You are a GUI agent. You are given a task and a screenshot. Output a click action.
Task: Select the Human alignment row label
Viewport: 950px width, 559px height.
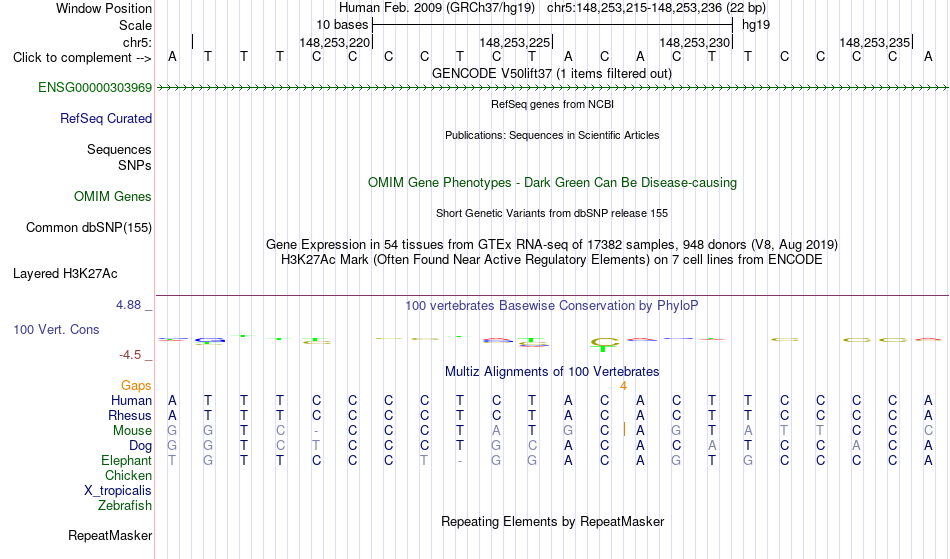[x=131, y=401]
